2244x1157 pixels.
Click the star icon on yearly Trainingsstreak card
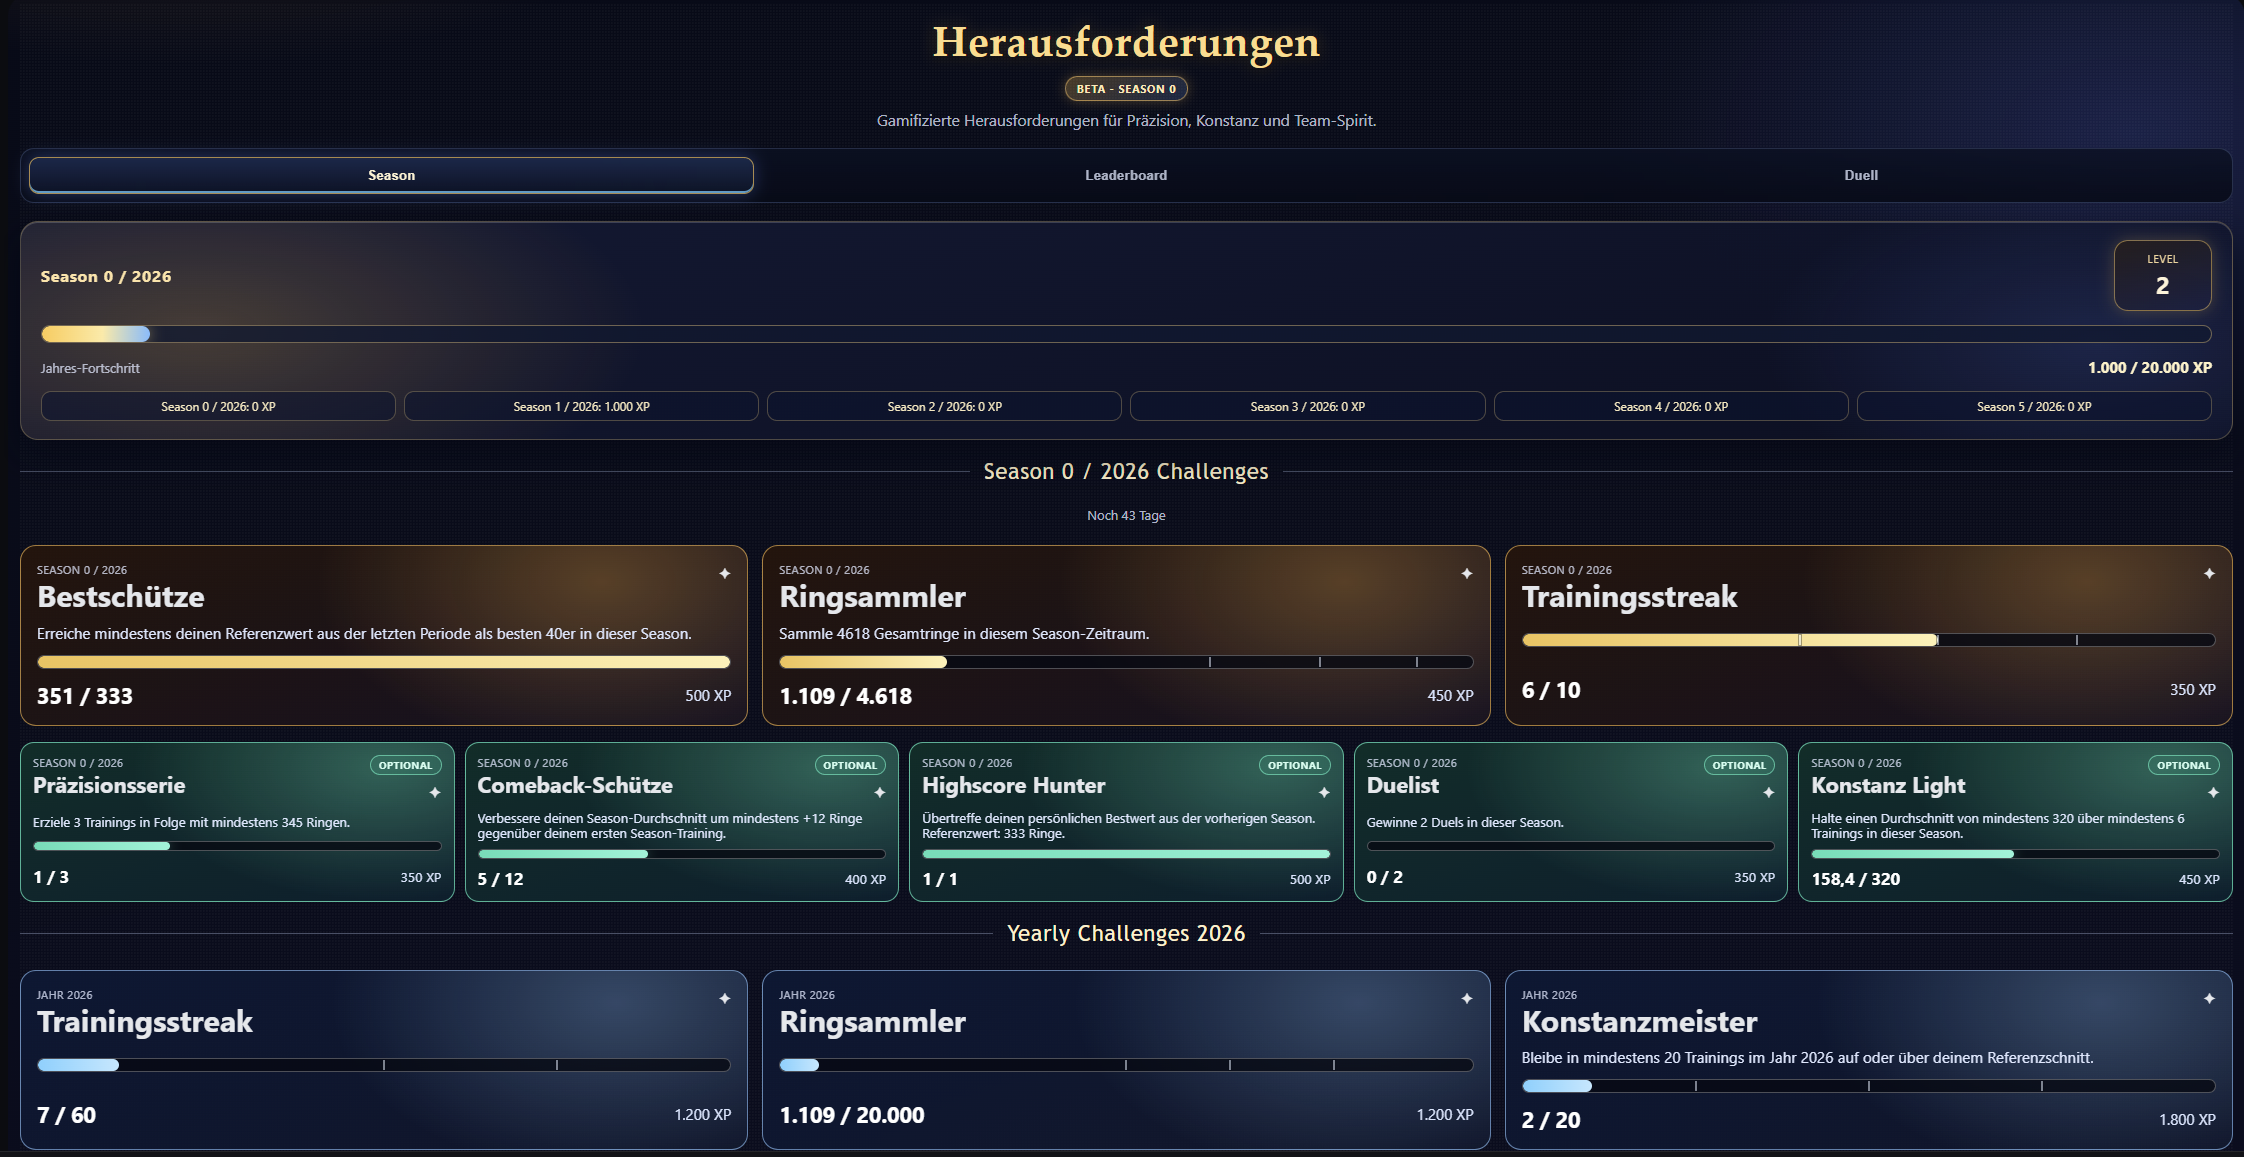[x=724, y=998]
